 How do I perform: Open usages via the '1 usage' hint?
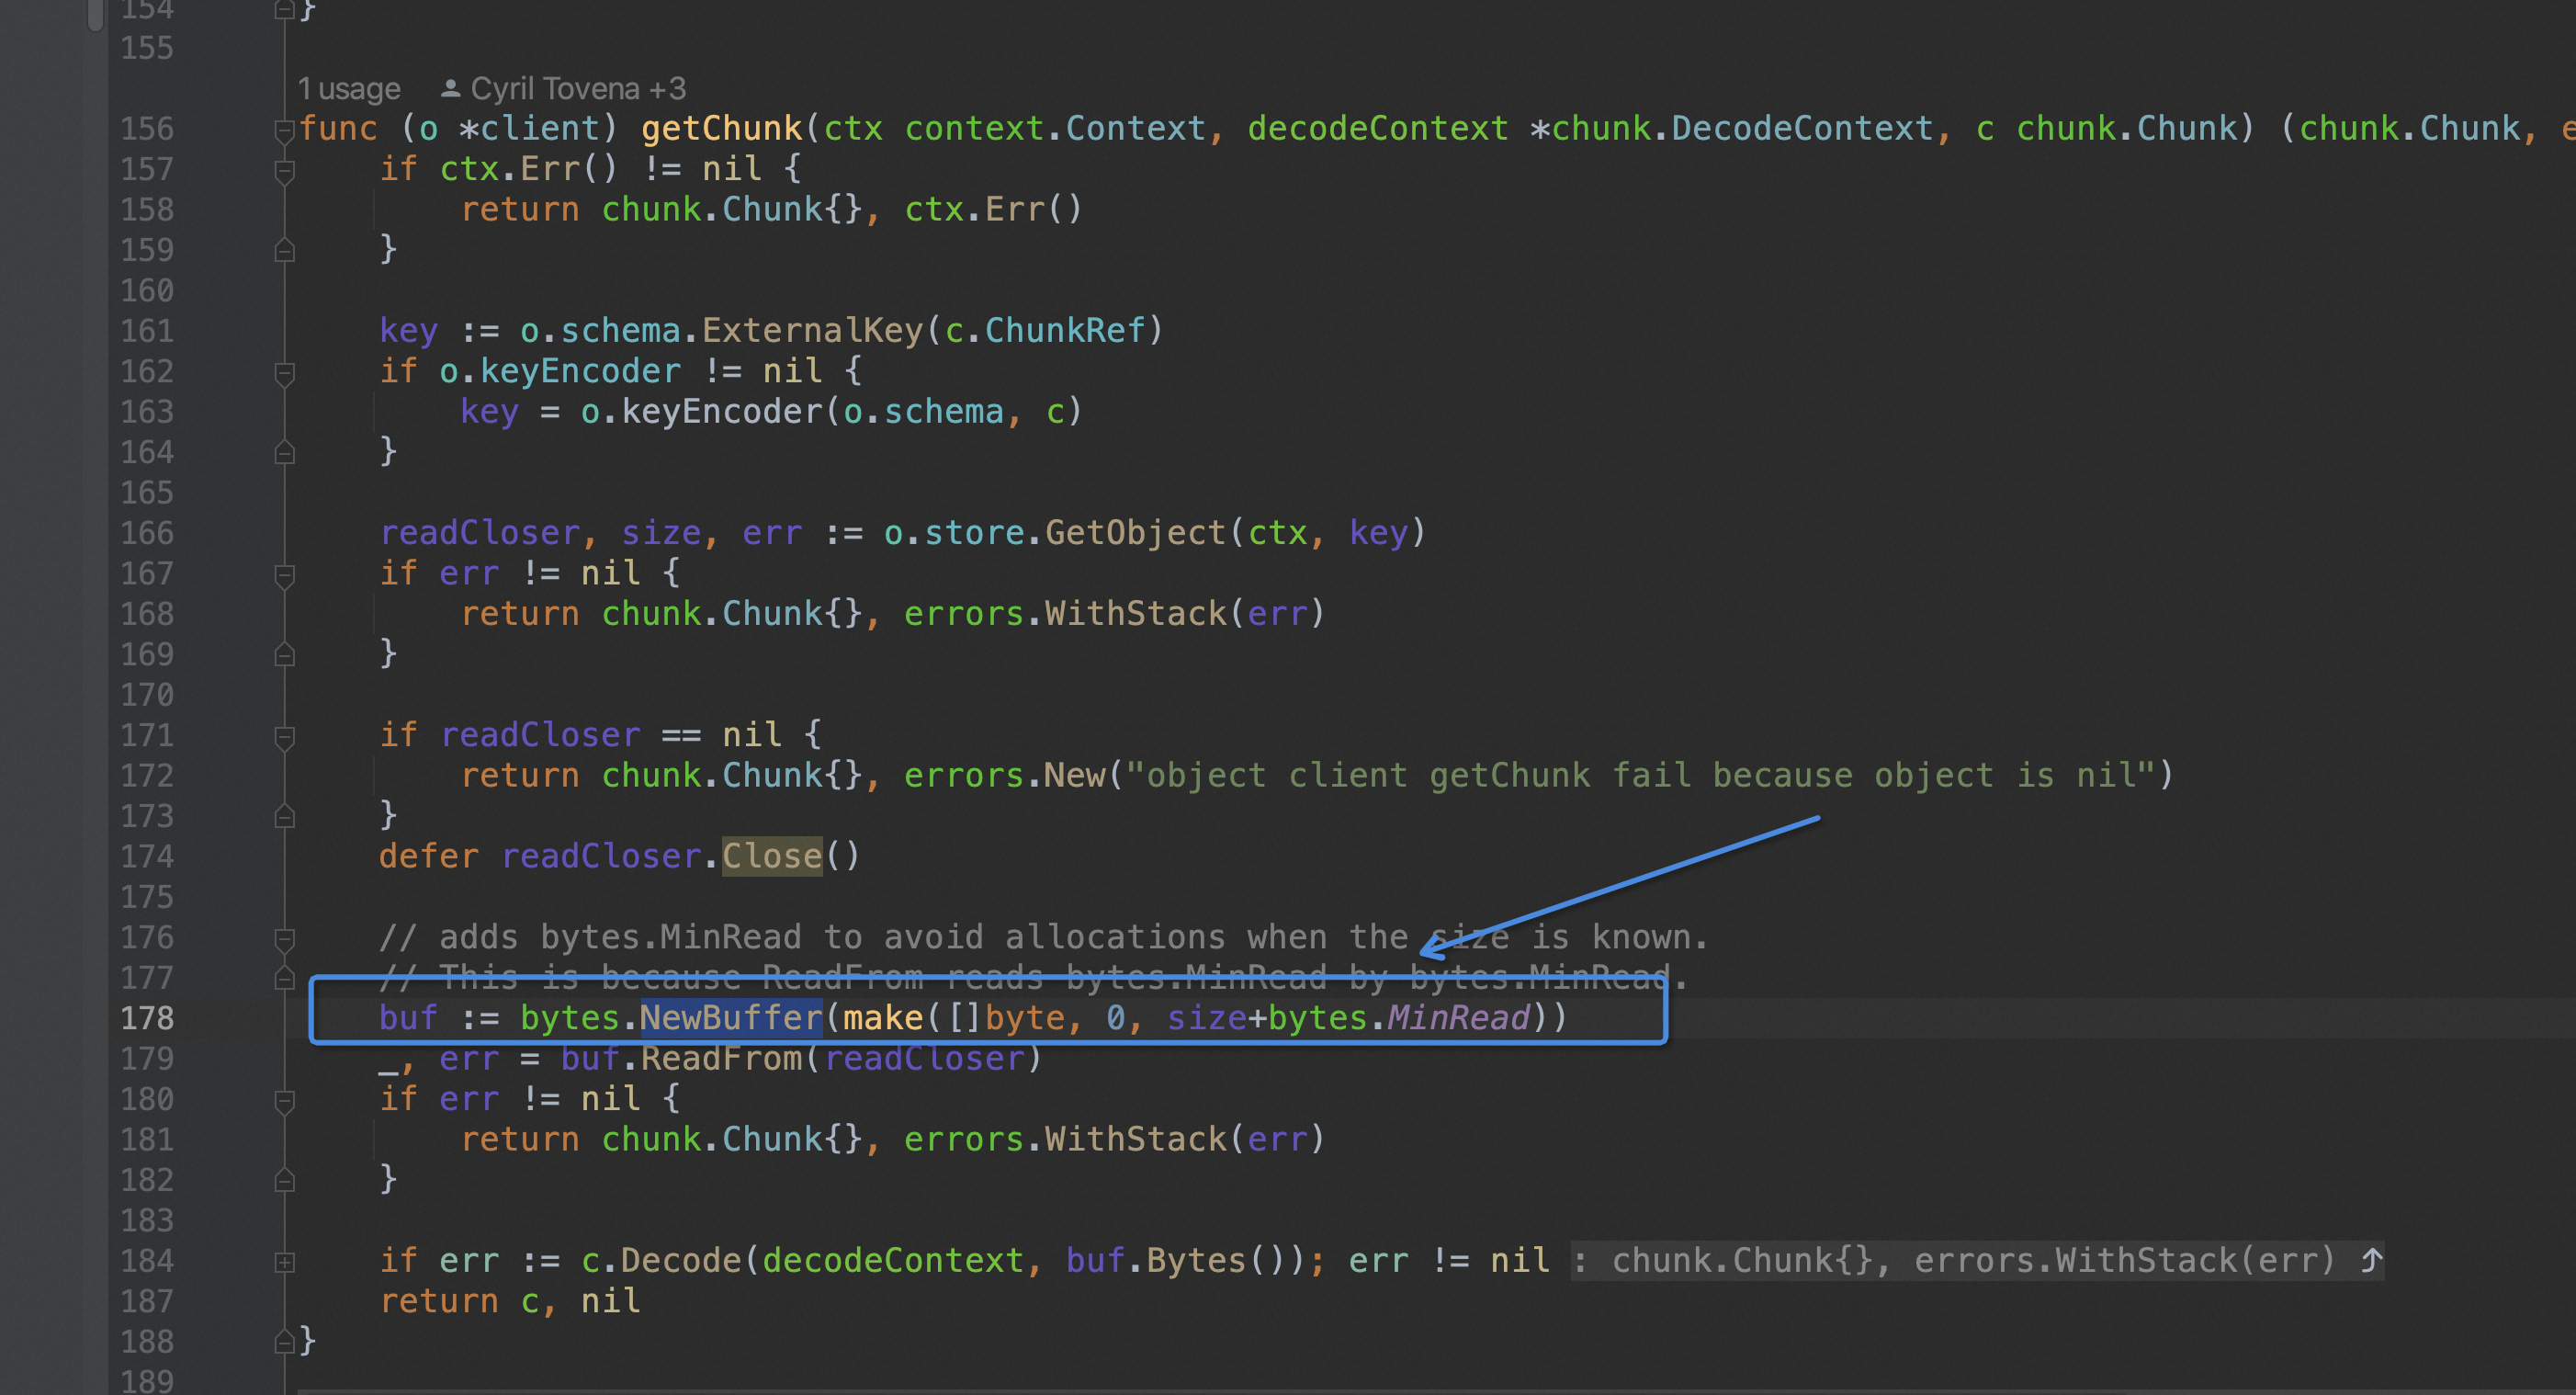point(348,87)
